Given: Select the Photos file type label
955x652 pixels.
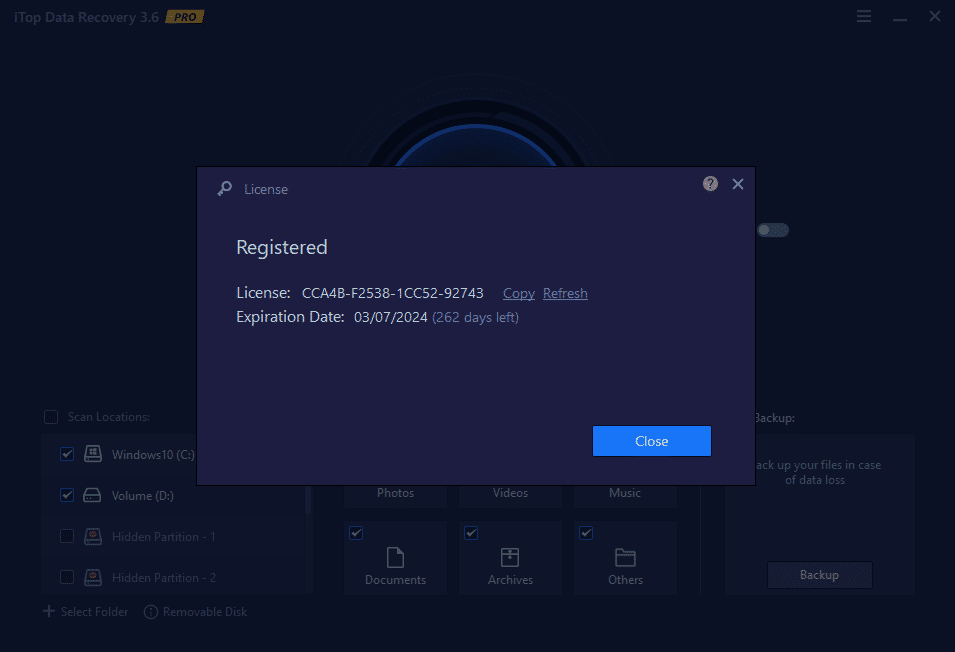Looking at the screenshot, I should [395, 493].
